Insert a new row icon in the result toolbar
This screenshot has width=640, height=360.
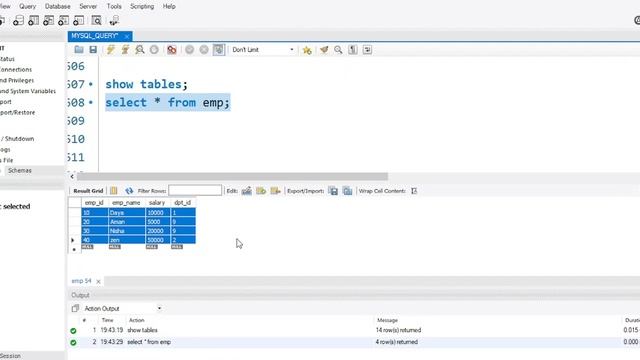(x=261, y=191)
